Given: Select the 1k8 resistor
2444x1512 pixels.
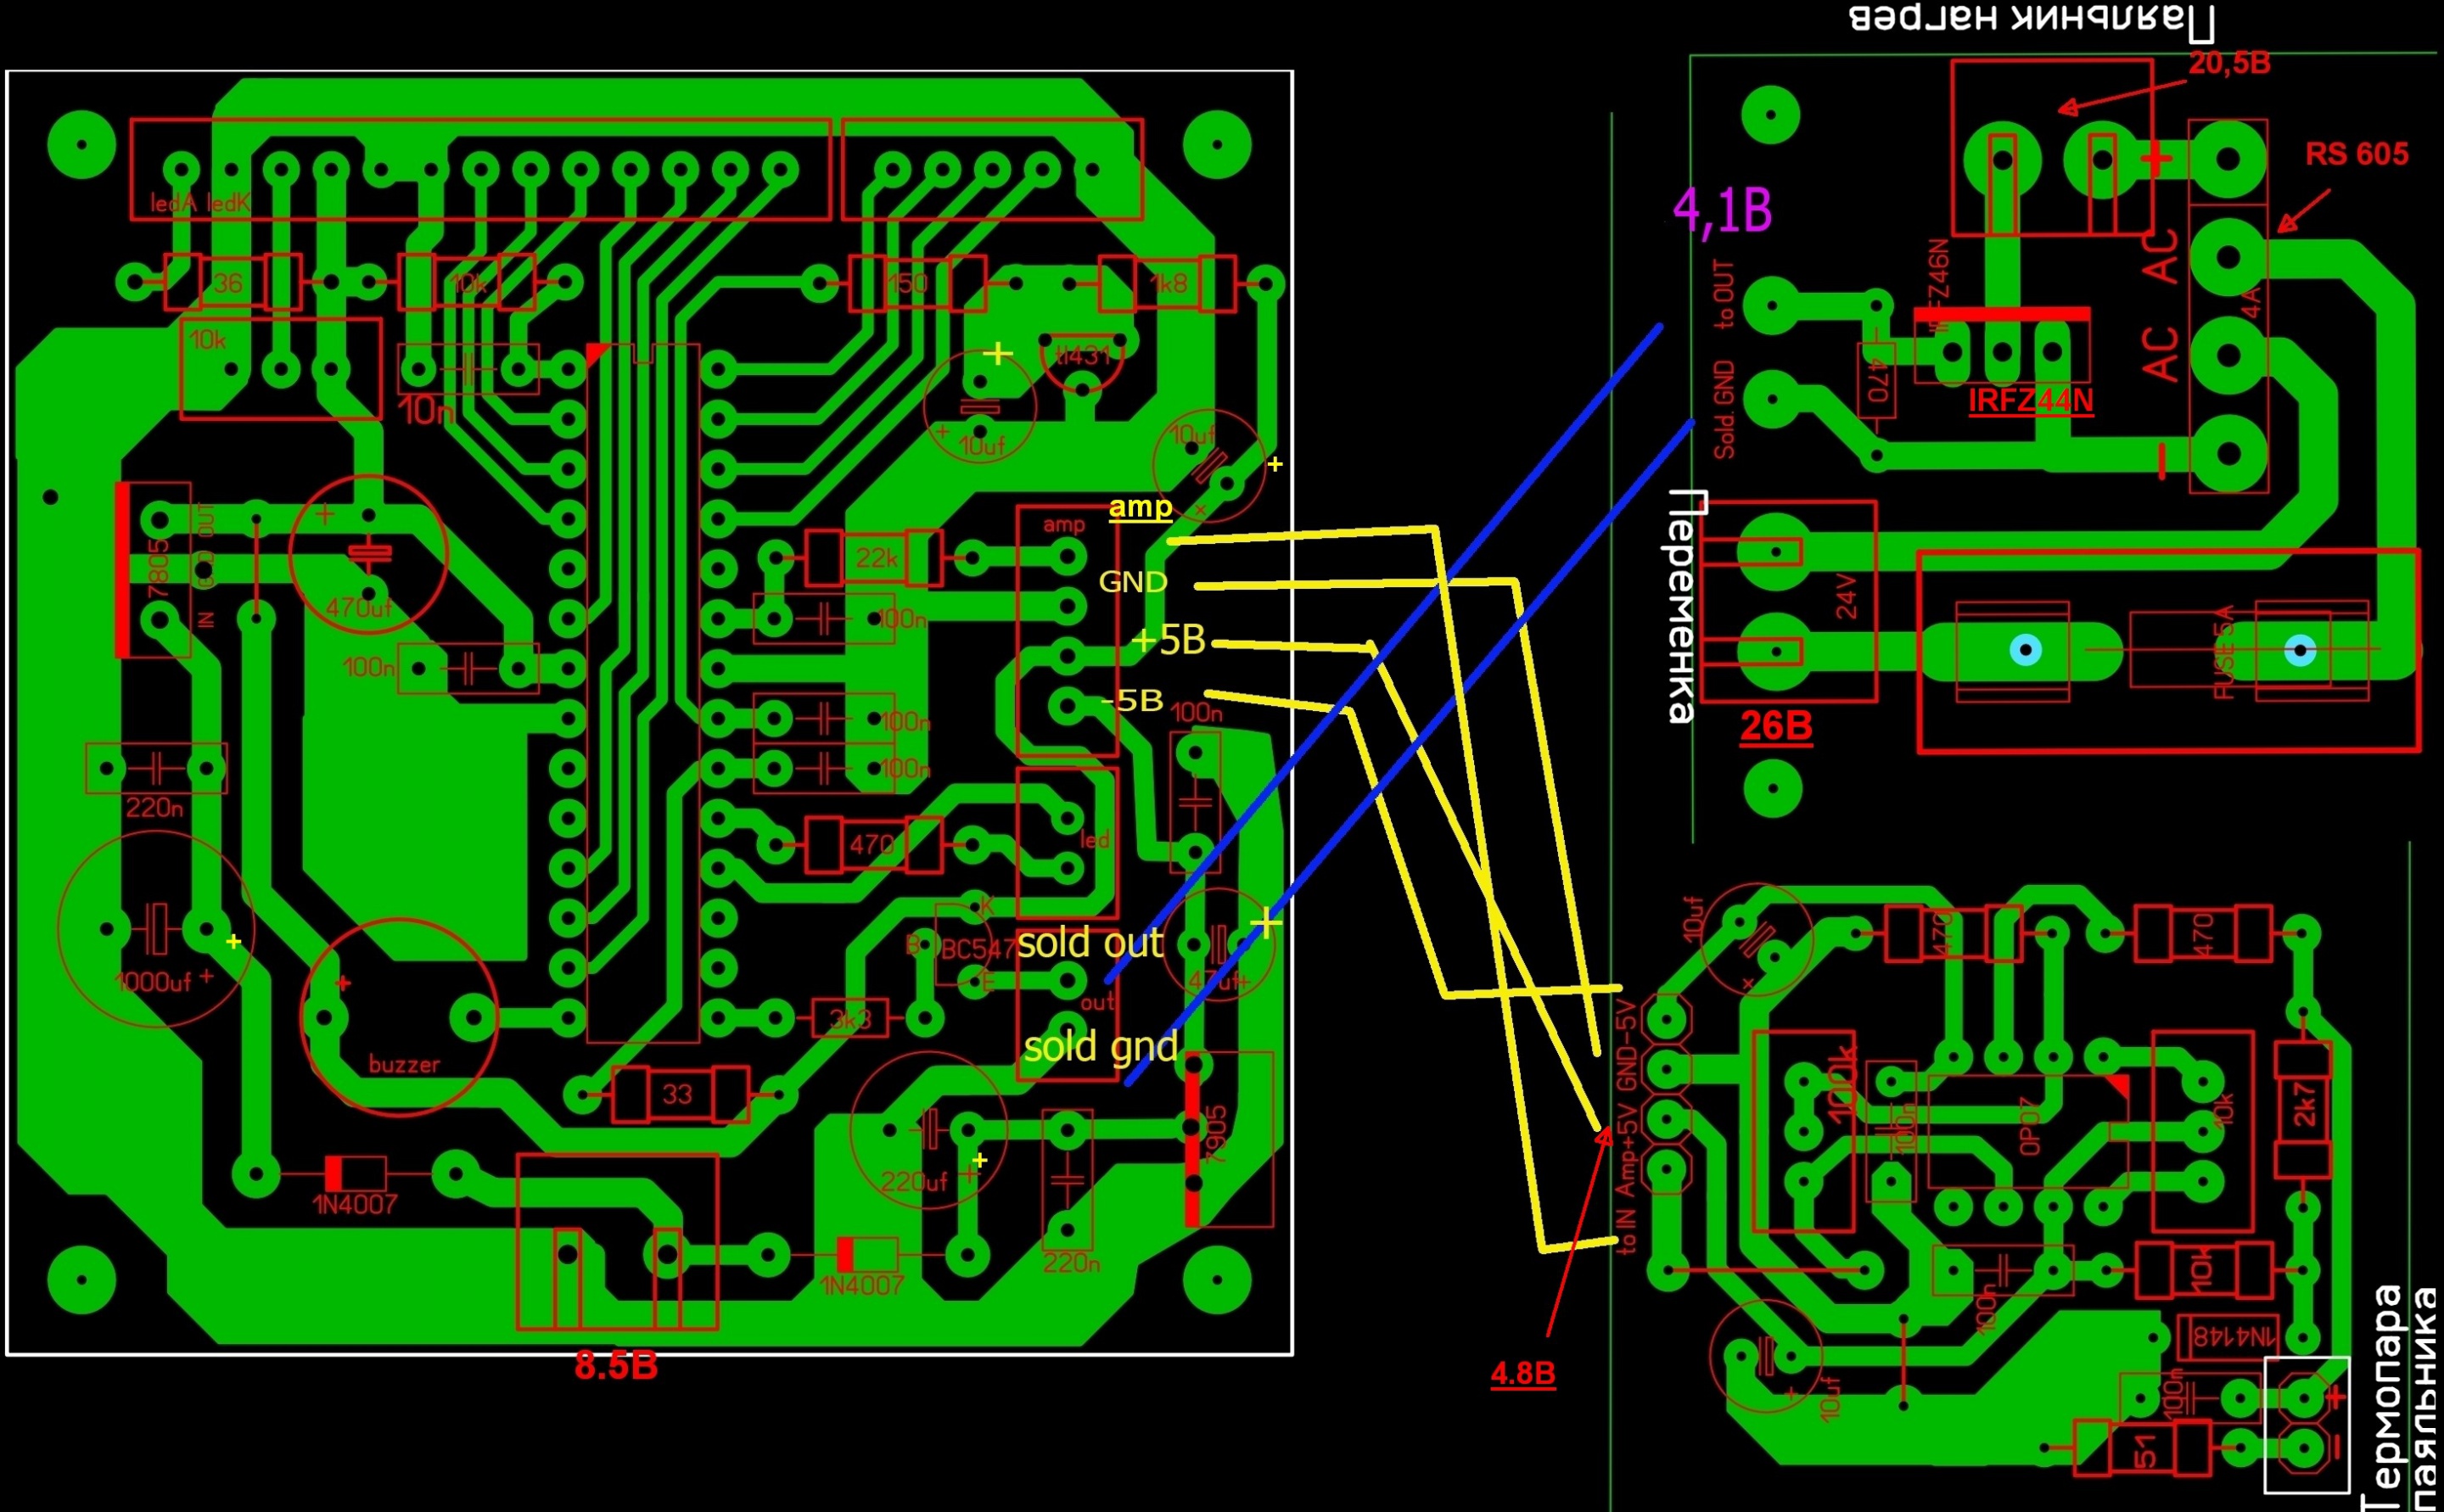Looking at the screenshot, I should tap(1168, 283).
